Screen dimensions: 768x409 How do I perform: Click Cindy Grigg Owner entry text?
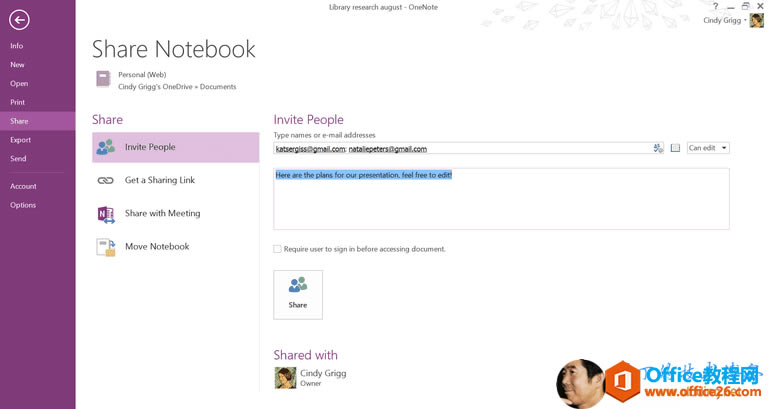coord(323,378)
